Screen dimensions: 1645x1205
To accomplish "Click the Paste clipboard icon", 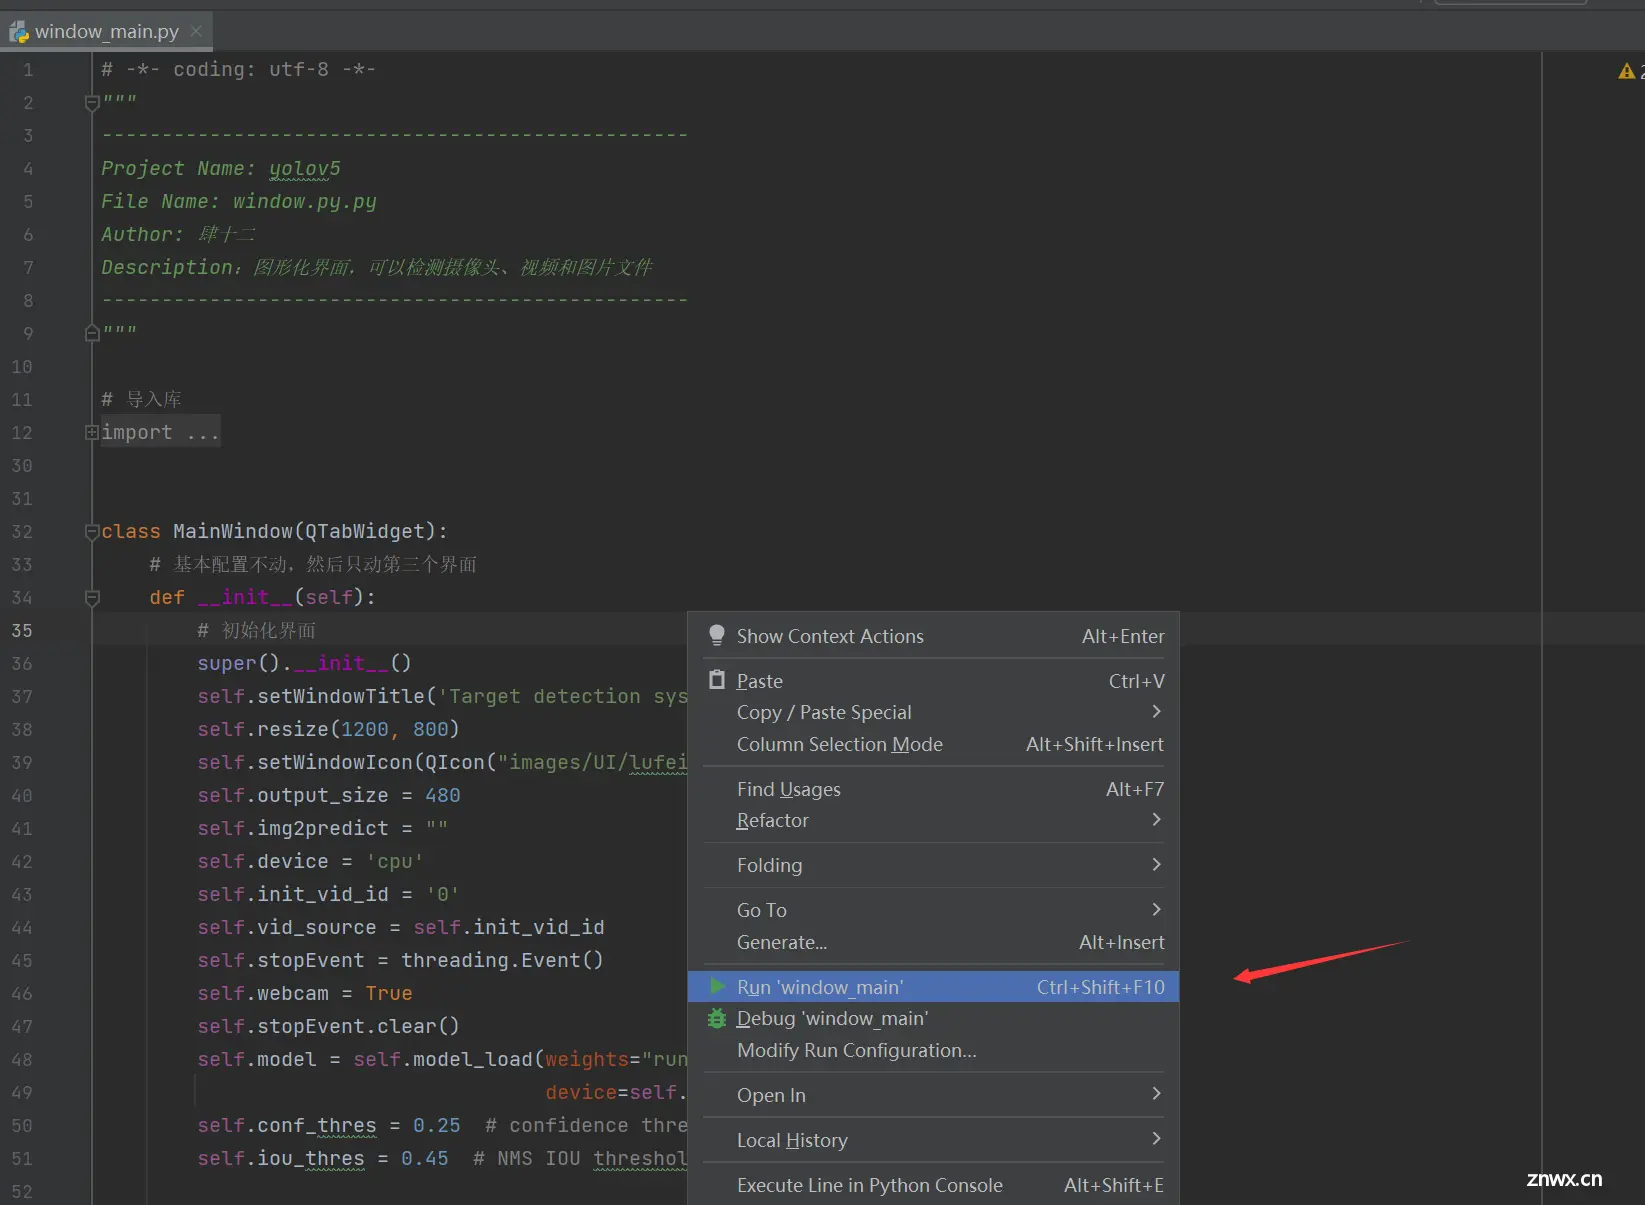I will pyautogui.click(x=717, y=681).
